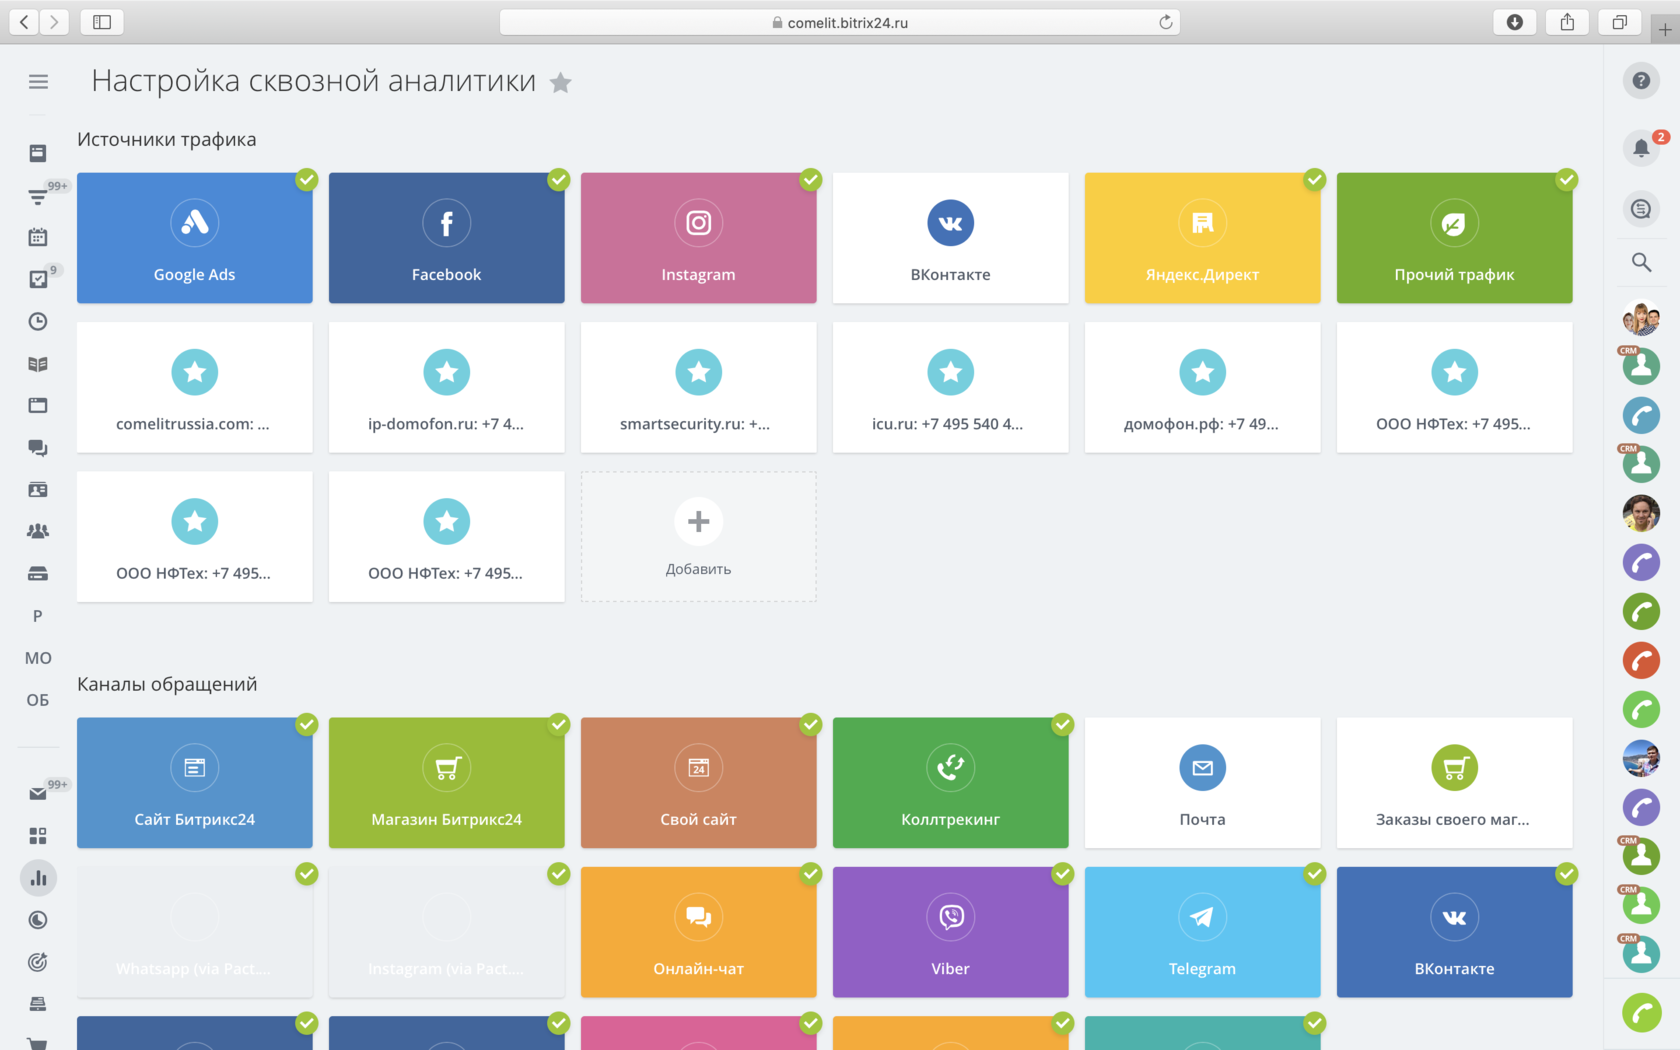Click the green check on Прочий трафик tile

[x=1567, y=179]
